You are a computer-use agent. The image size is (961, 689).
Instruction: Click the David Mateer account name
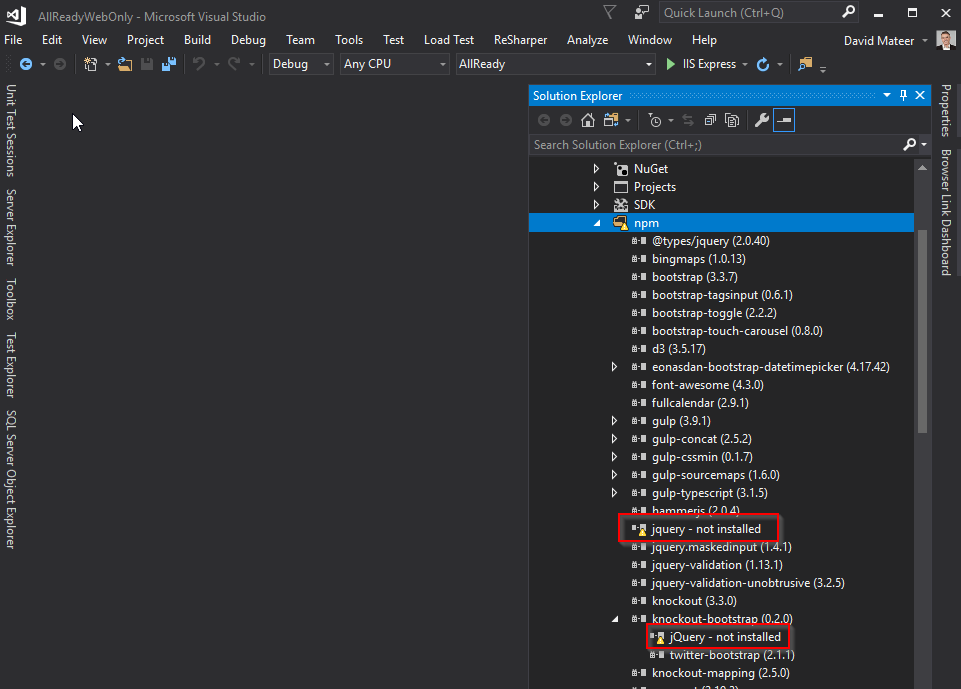tap(879, 40)
